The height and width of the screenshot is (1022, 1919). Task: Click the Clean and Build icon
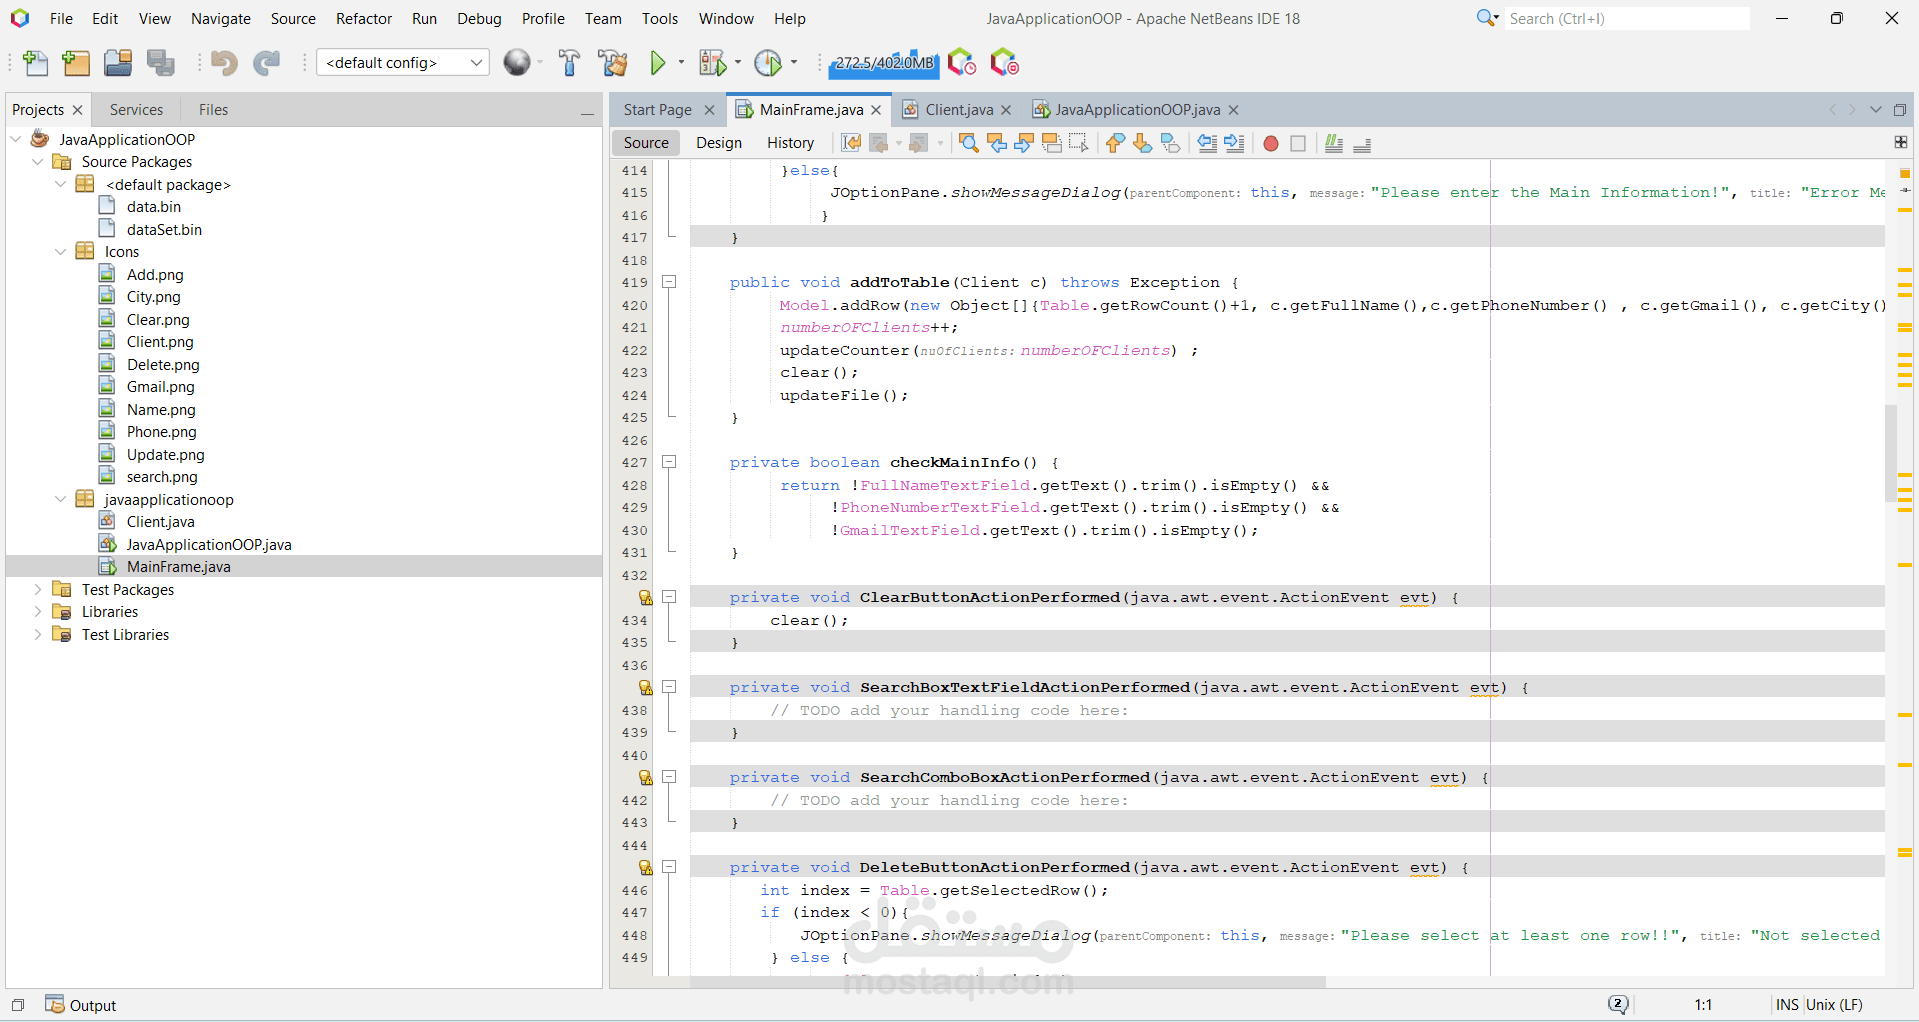(x=612, y=63)
